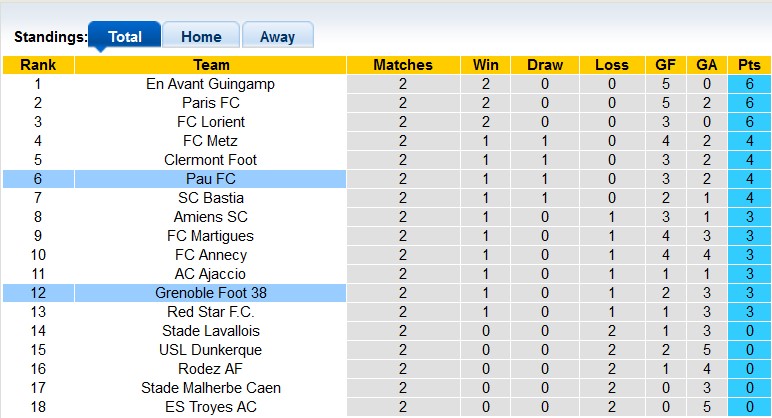Click the Team column header
This screenshot has height=418, width=772.
tap(210, 65)
